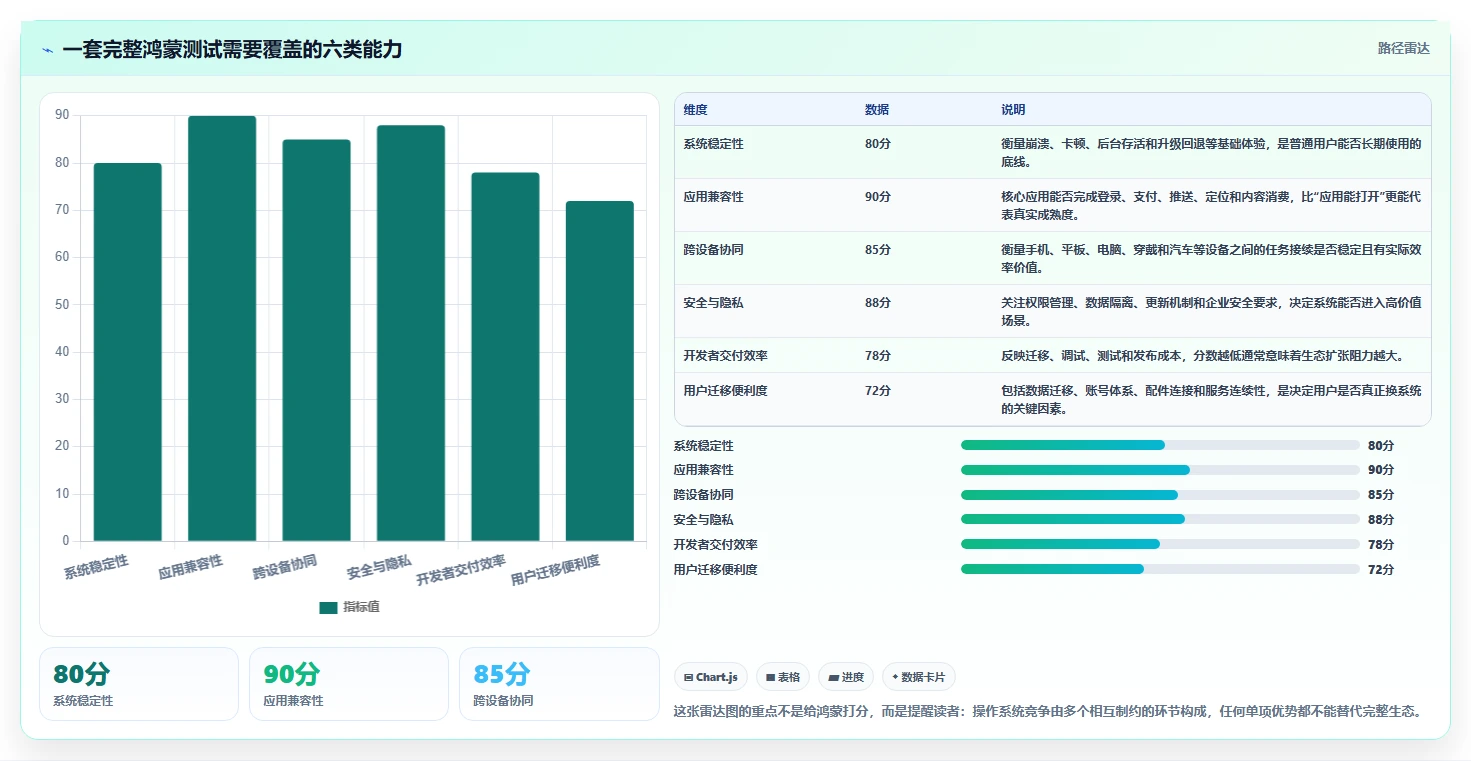The image size is (1471, 761).
Task: Click the 80分 系统稳定性 stat card
Action: [x=139, y=684]
